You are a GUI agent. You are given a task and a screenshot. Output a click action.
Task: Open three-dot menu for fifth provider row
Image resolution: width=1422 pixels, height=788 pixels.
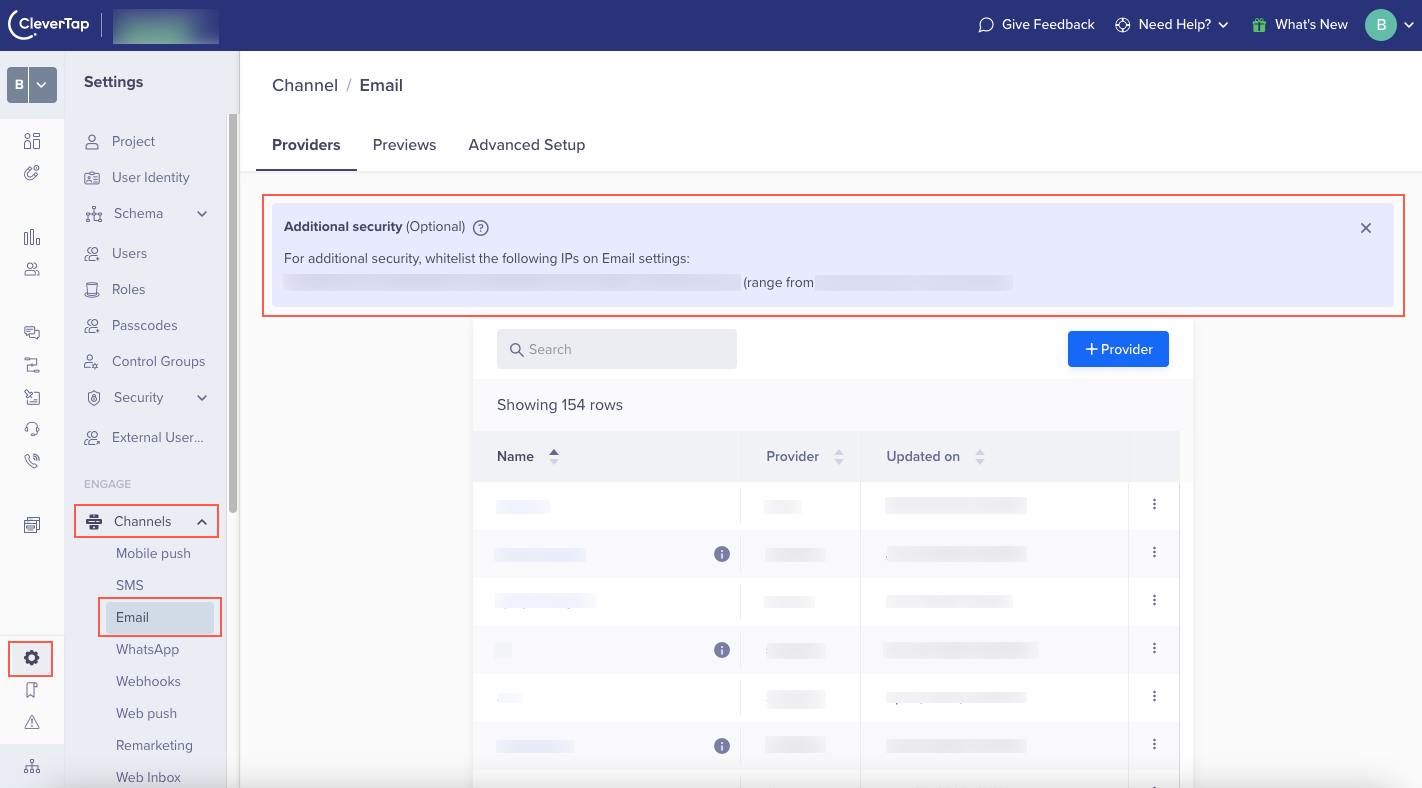tap(1154, 696)
